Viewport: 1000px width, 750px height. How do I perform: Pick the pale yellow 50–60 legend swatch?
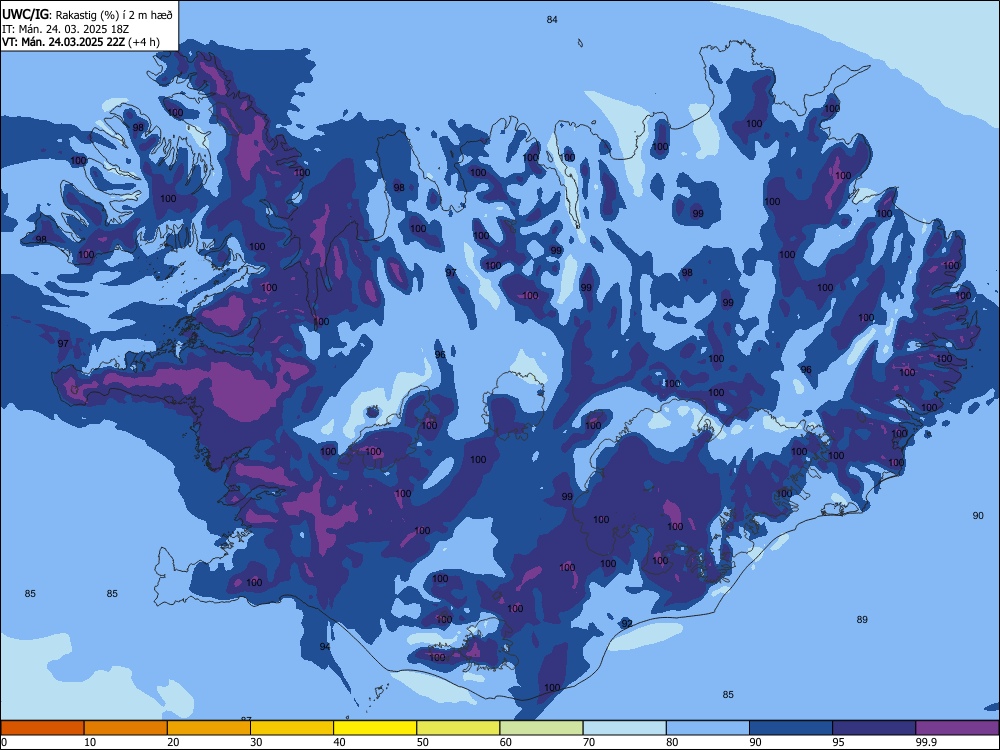coord(458,728)
